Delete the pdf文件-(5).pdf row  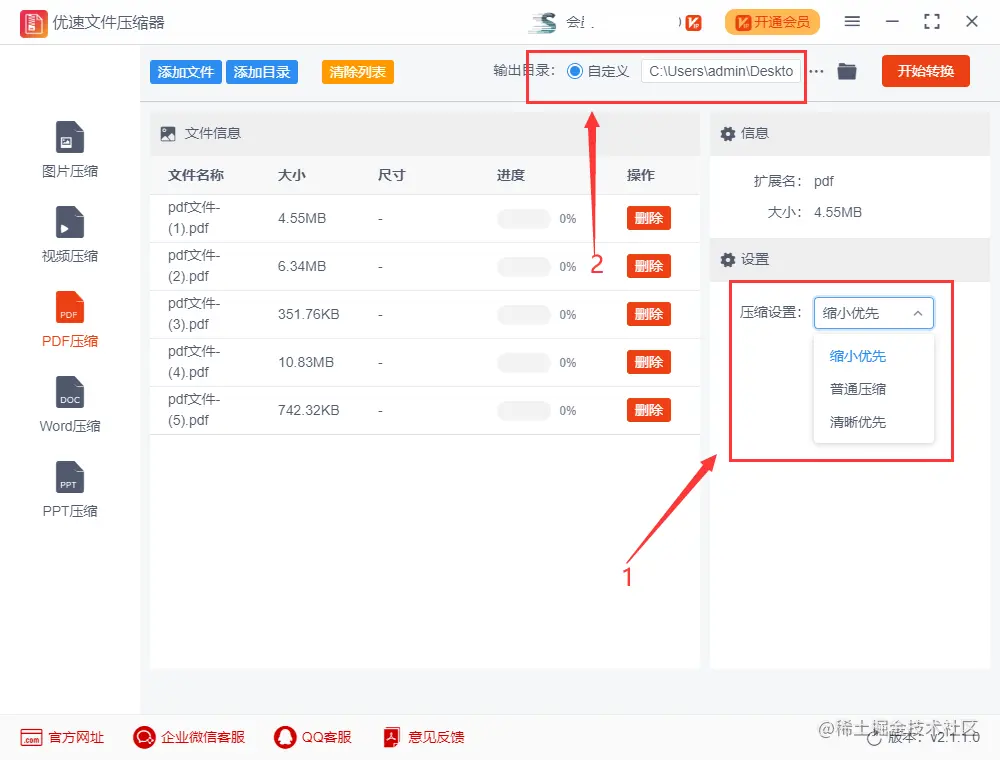649,410
